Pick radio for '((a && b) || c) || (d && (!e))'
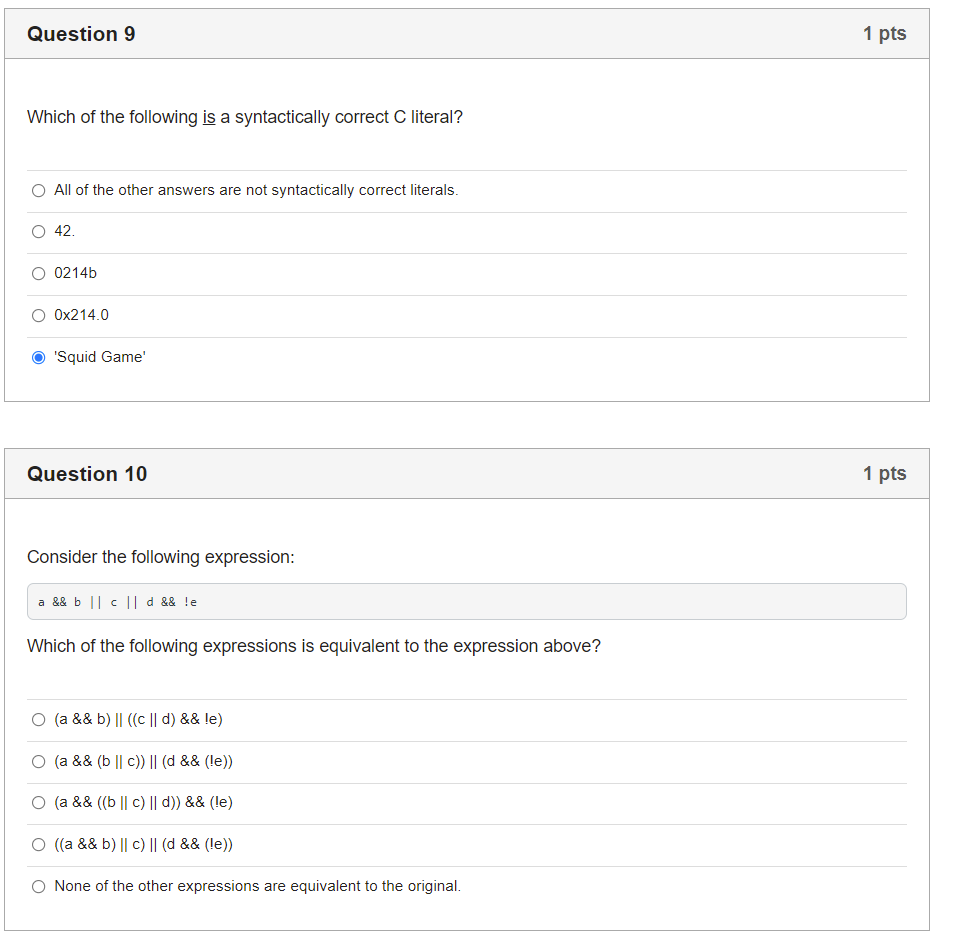Viewport: 977px width, 950px height. point(39,845)
